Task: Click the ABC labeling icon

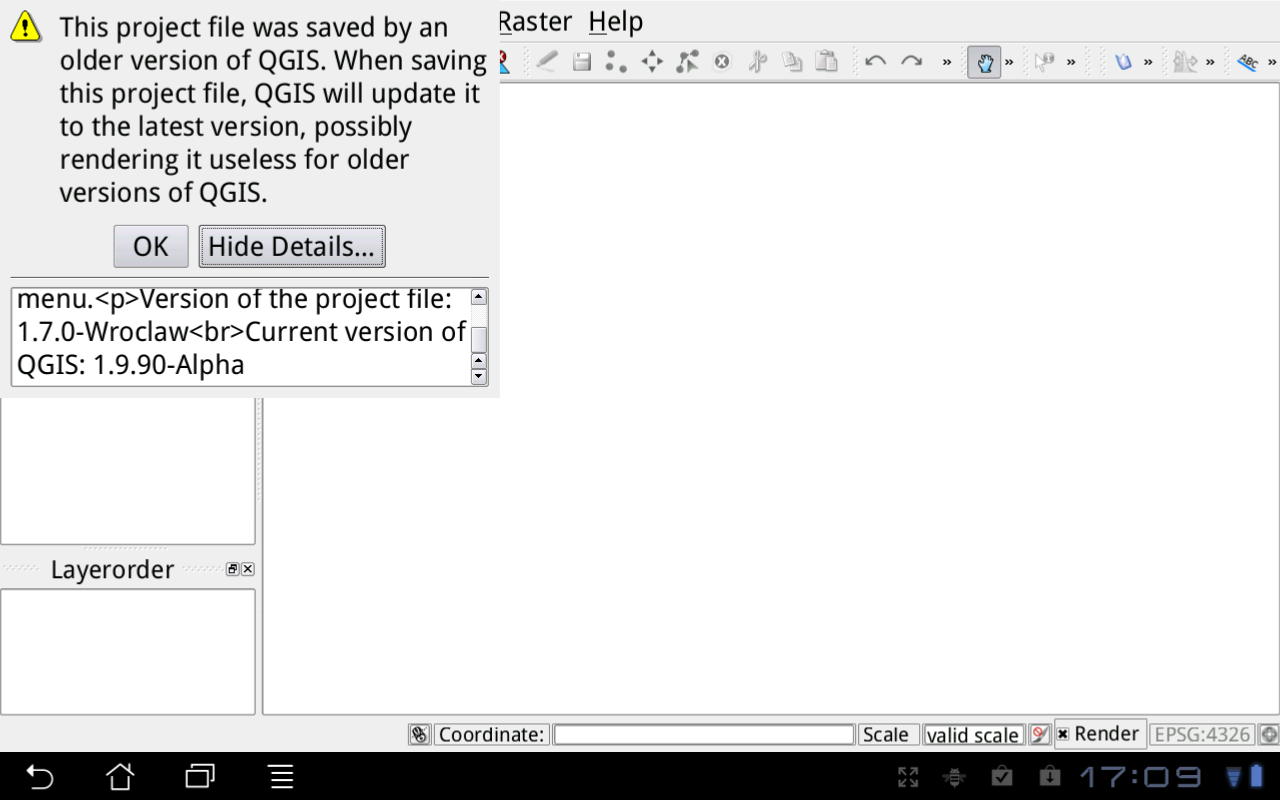Action: (x=1247, y=62)
